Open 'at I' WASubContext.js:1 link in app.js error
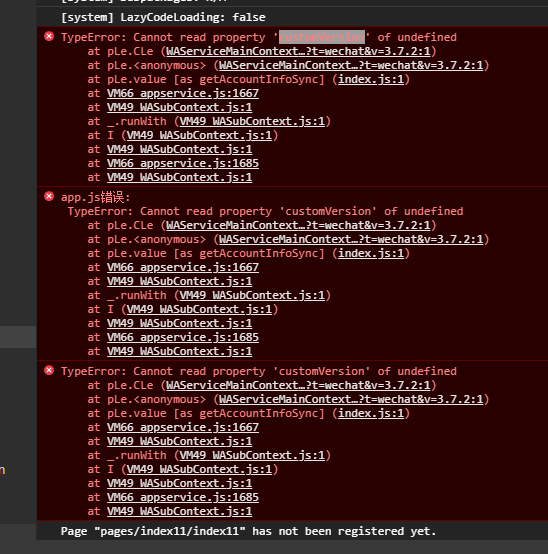The width and height of the screenshot is (548, 554). 199,309
